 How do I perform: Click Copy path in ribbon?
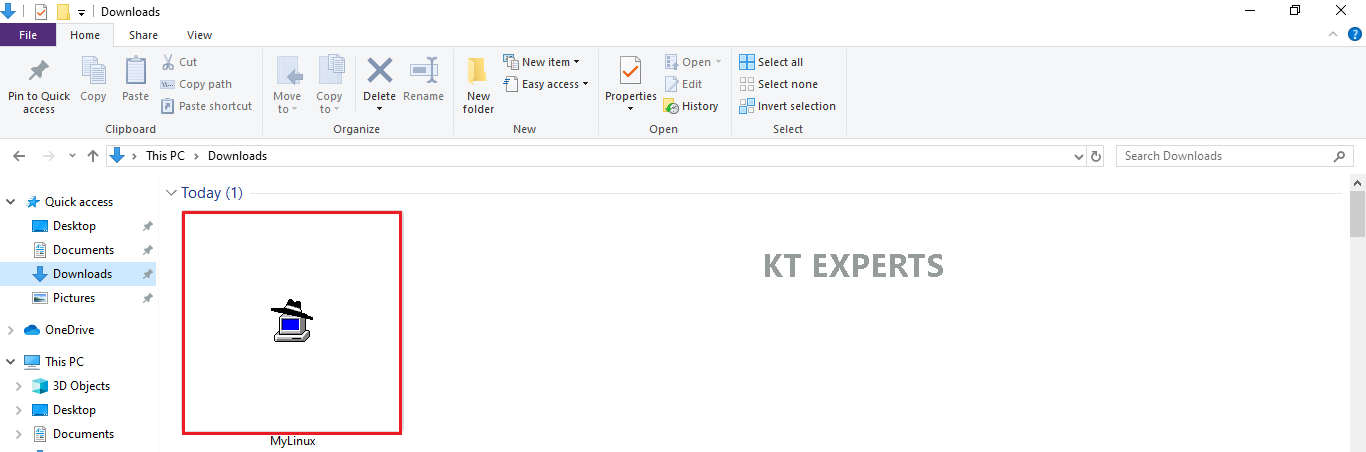[196, 84]
